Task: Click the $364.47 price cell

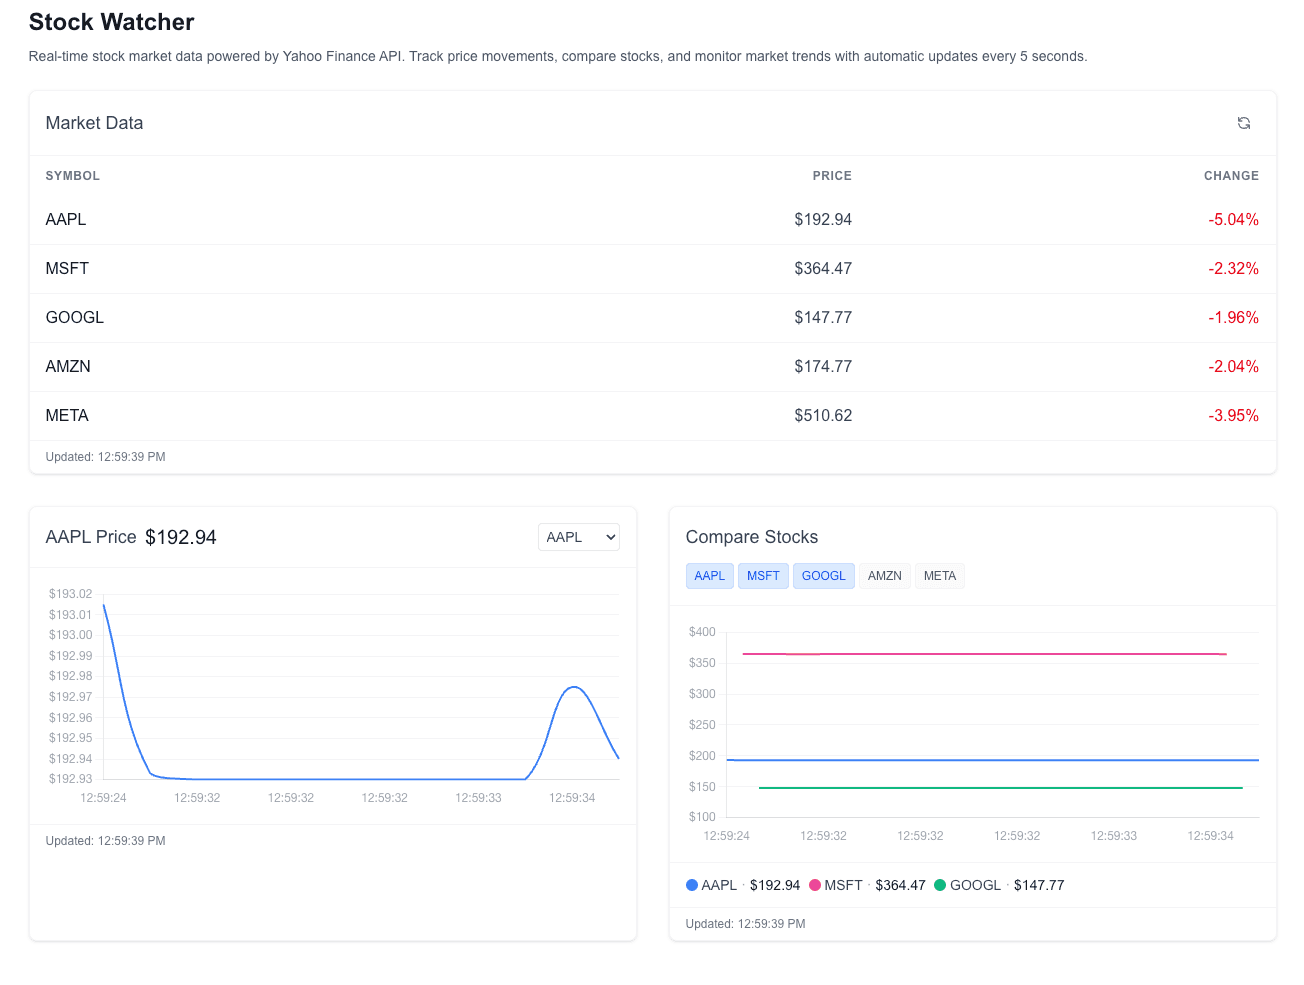Action: coord(823,268)
